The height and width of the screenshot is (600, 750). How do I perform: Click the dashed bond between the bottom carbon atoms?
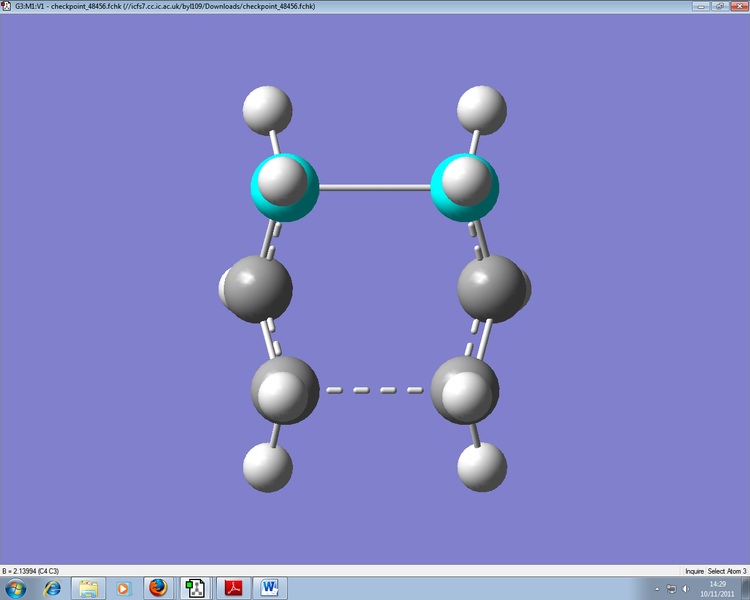pyautogui.click(x=375, y=390)
